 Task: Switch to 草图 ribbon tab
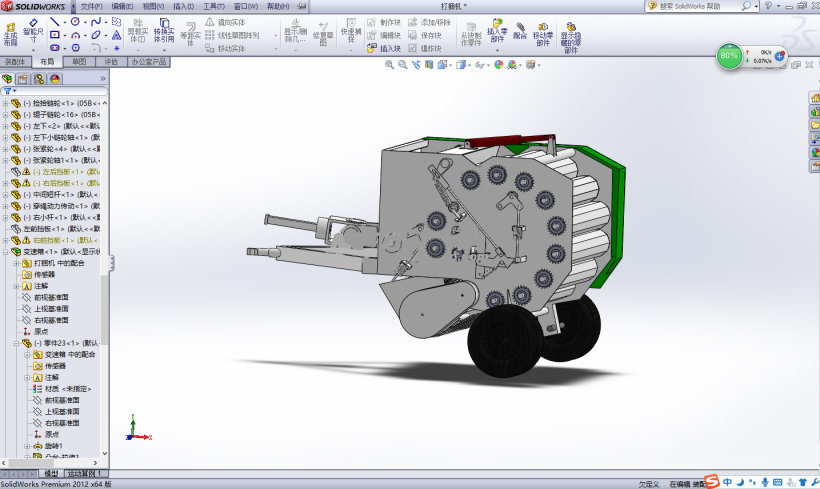click(79, 62)
